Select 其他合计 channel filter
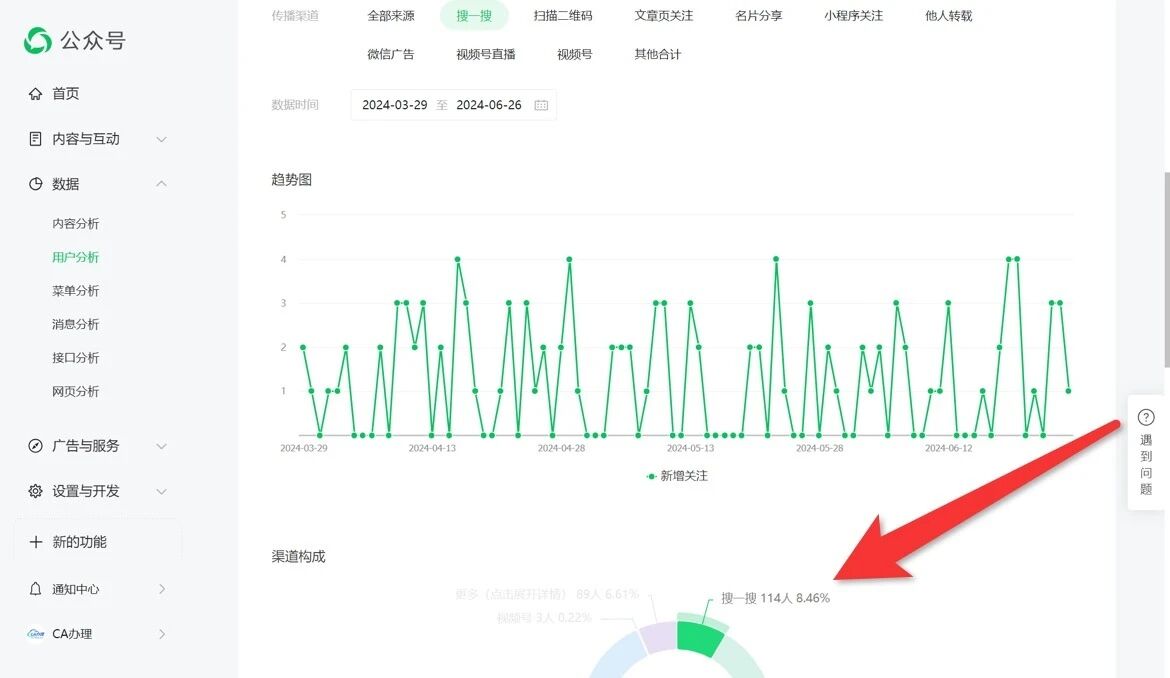Image resolution: width=1170 pixels, height=678 pixels. [657, 54]
